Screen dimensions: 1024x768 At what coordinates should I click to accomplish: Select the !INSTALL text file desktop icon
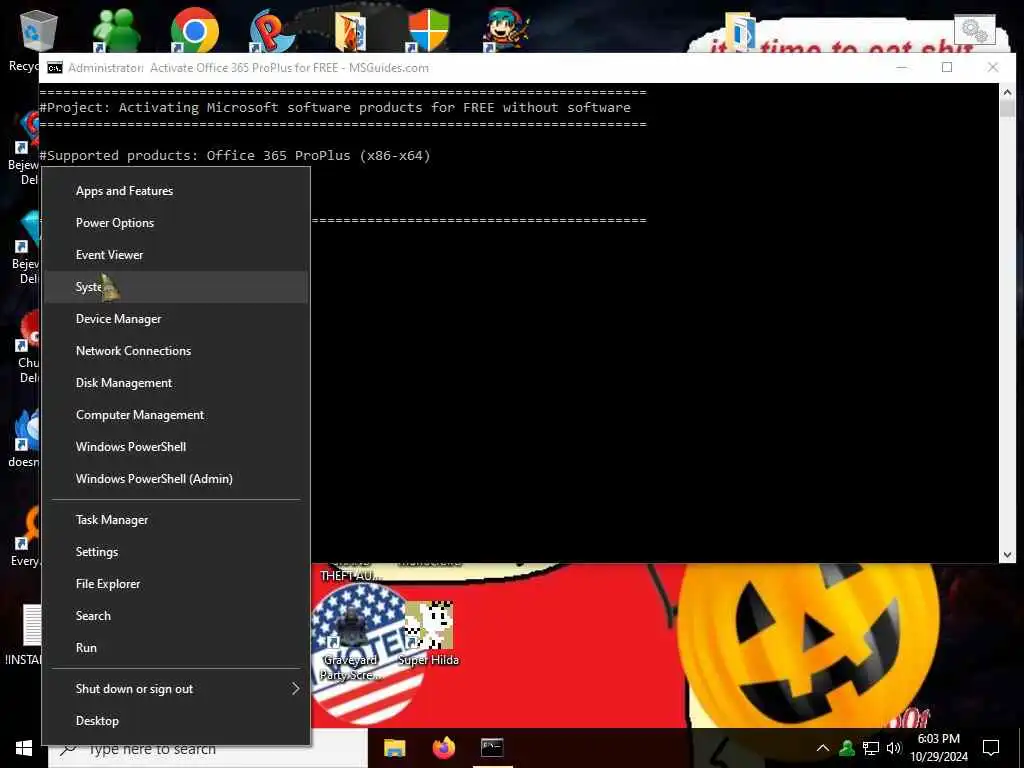point(26,633)
